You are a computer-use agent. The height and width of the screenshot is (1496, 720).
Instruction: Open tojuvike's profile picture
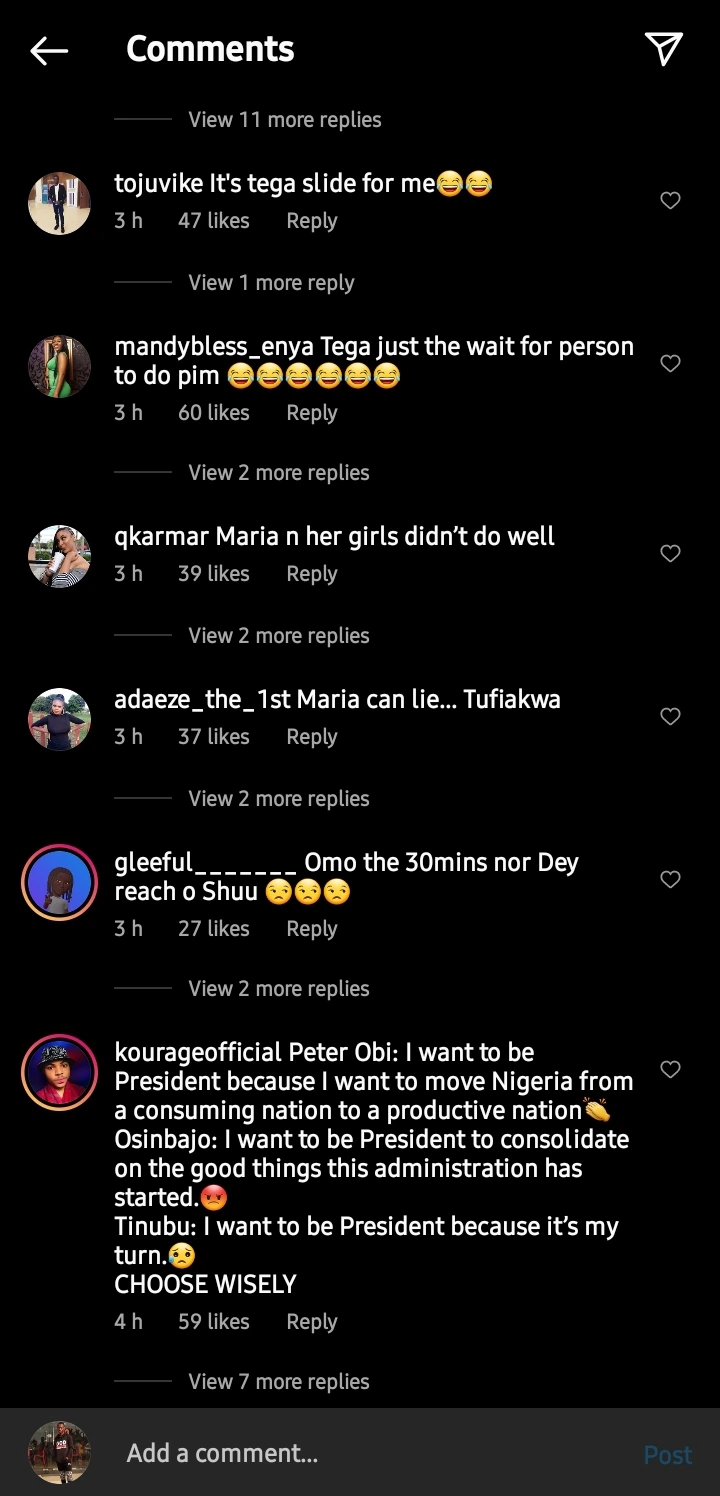60,203
